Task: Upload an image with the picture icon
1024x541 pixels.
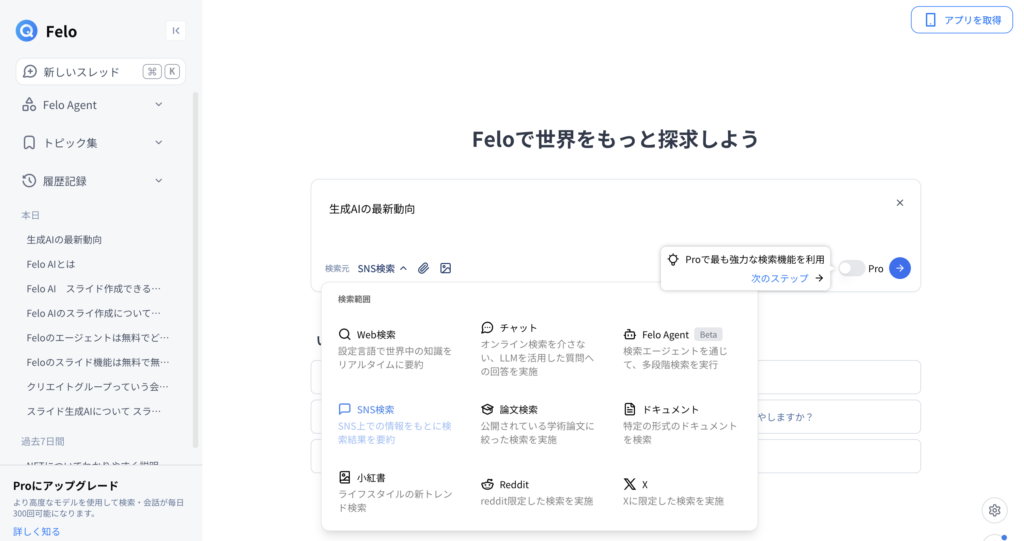Action: click(445, 268)
